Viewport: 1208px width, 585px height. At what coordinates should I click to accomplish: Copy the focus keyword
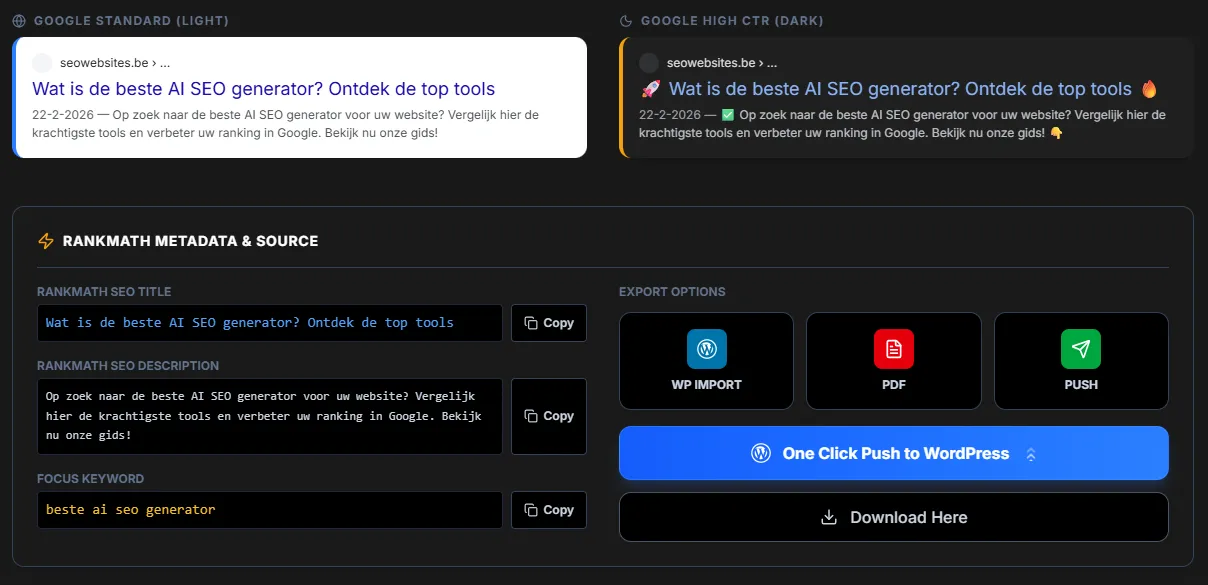(x=549, y=510)
